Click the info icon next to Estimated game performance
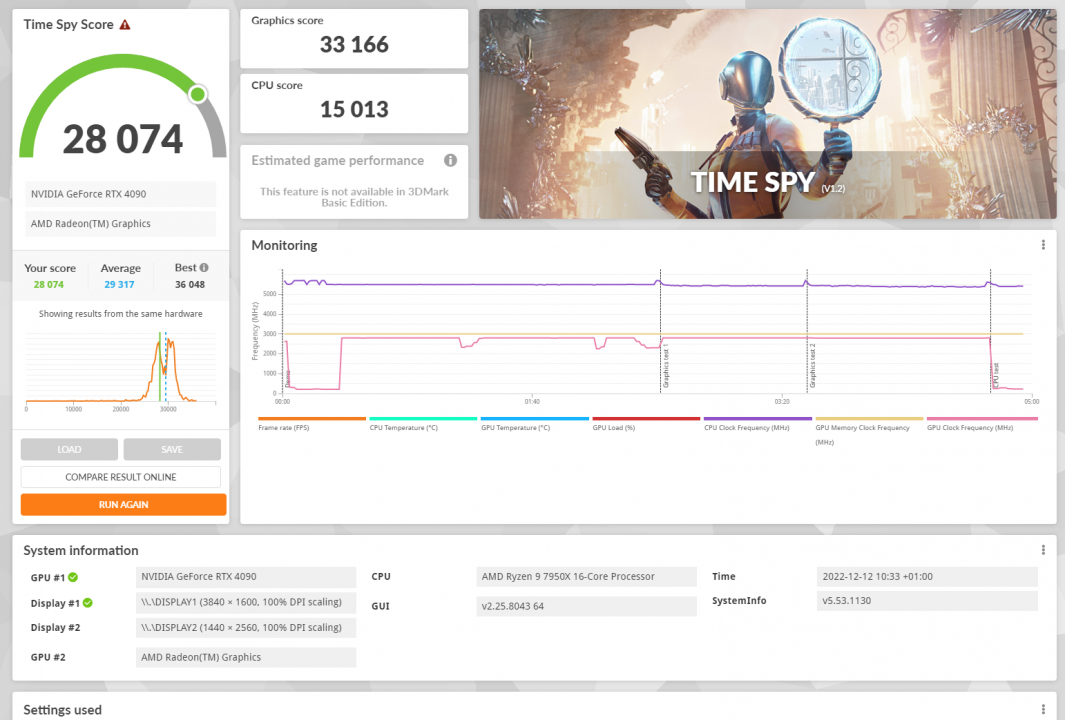 450,160
